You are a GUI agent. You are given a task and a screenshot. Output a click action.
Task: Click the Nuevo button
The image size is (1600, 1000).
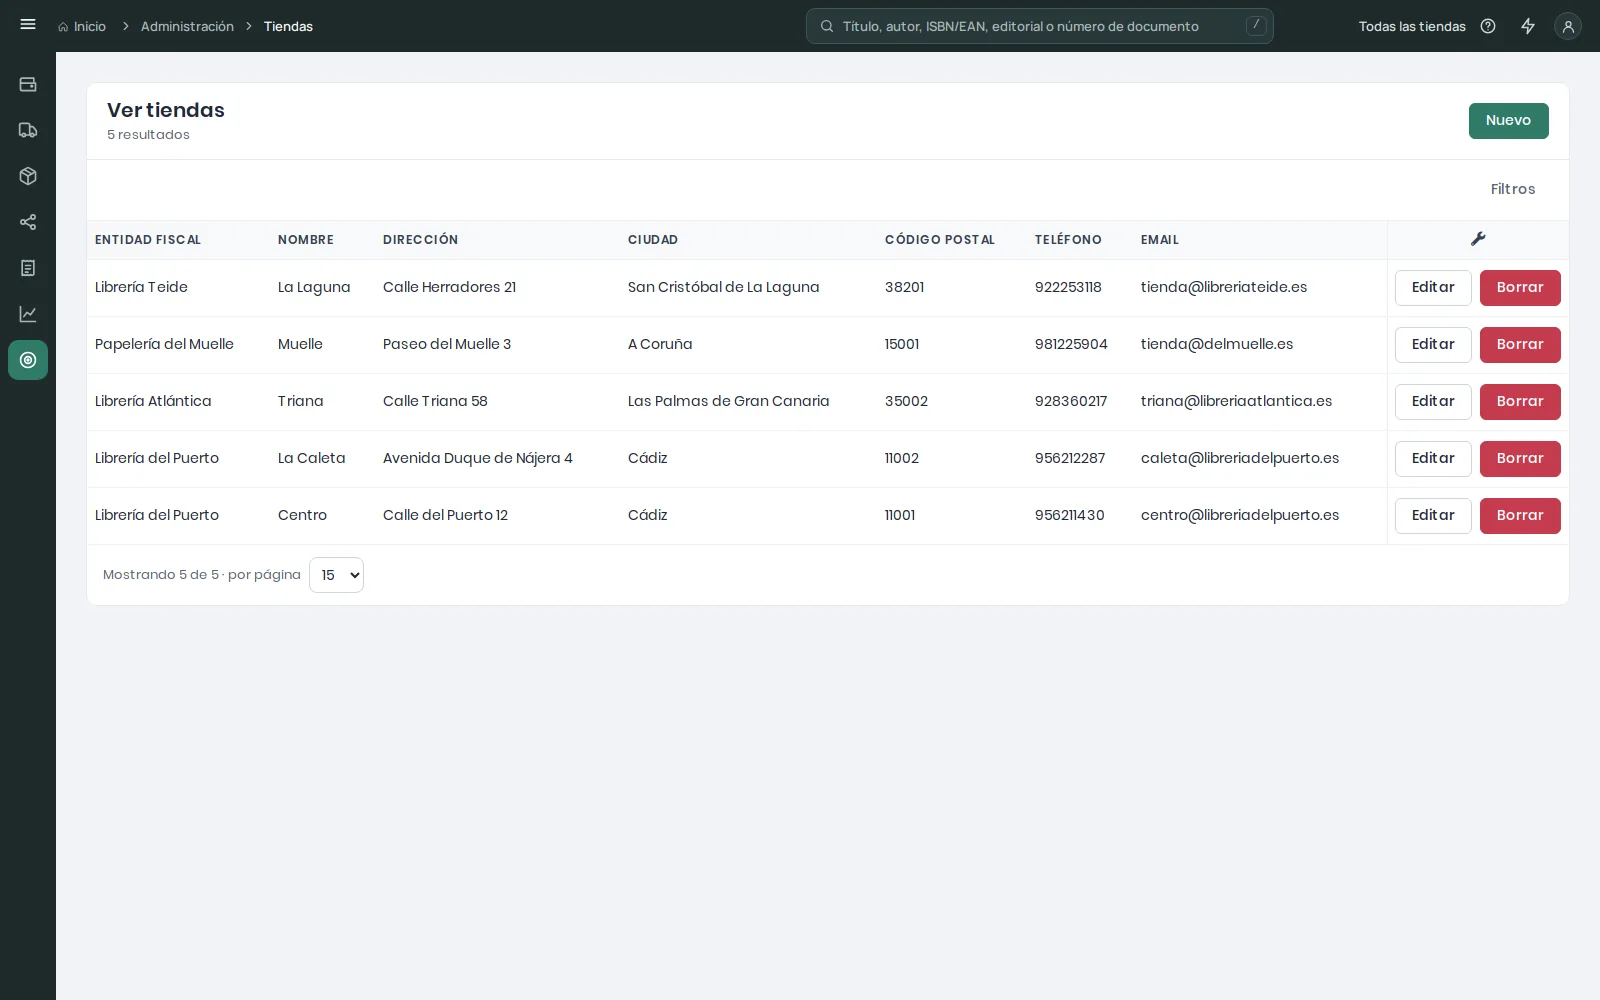tap(1508, 121)
